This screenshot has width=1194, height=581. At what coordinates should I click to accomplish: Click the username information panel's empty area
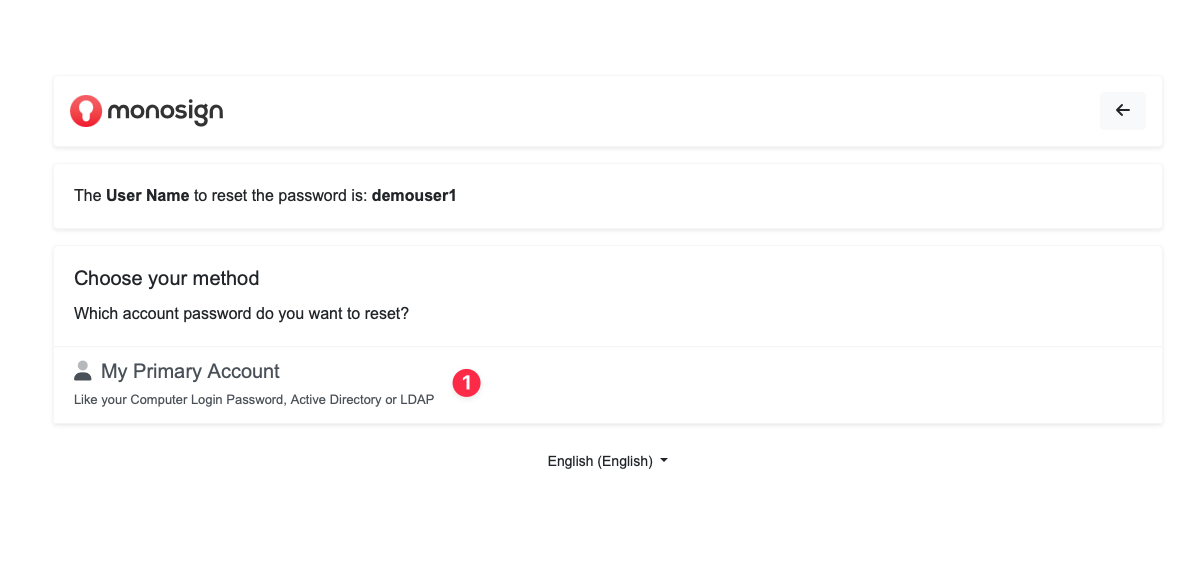coord(800,196)
